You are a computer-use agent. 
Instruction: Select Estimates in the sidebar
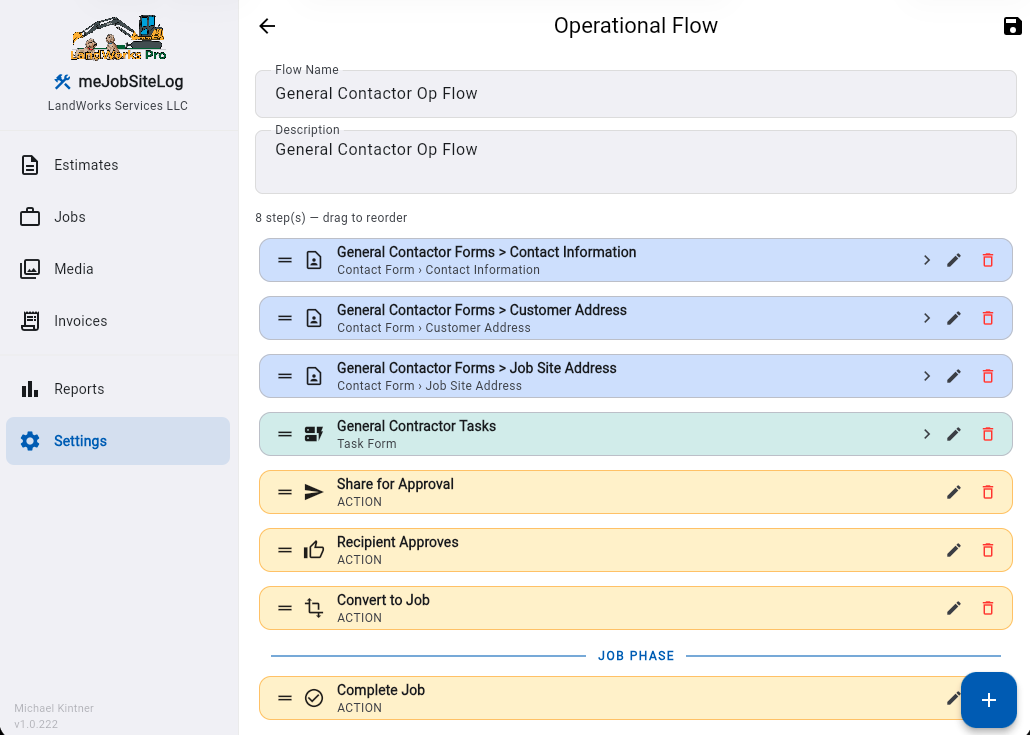click(86, 165)
